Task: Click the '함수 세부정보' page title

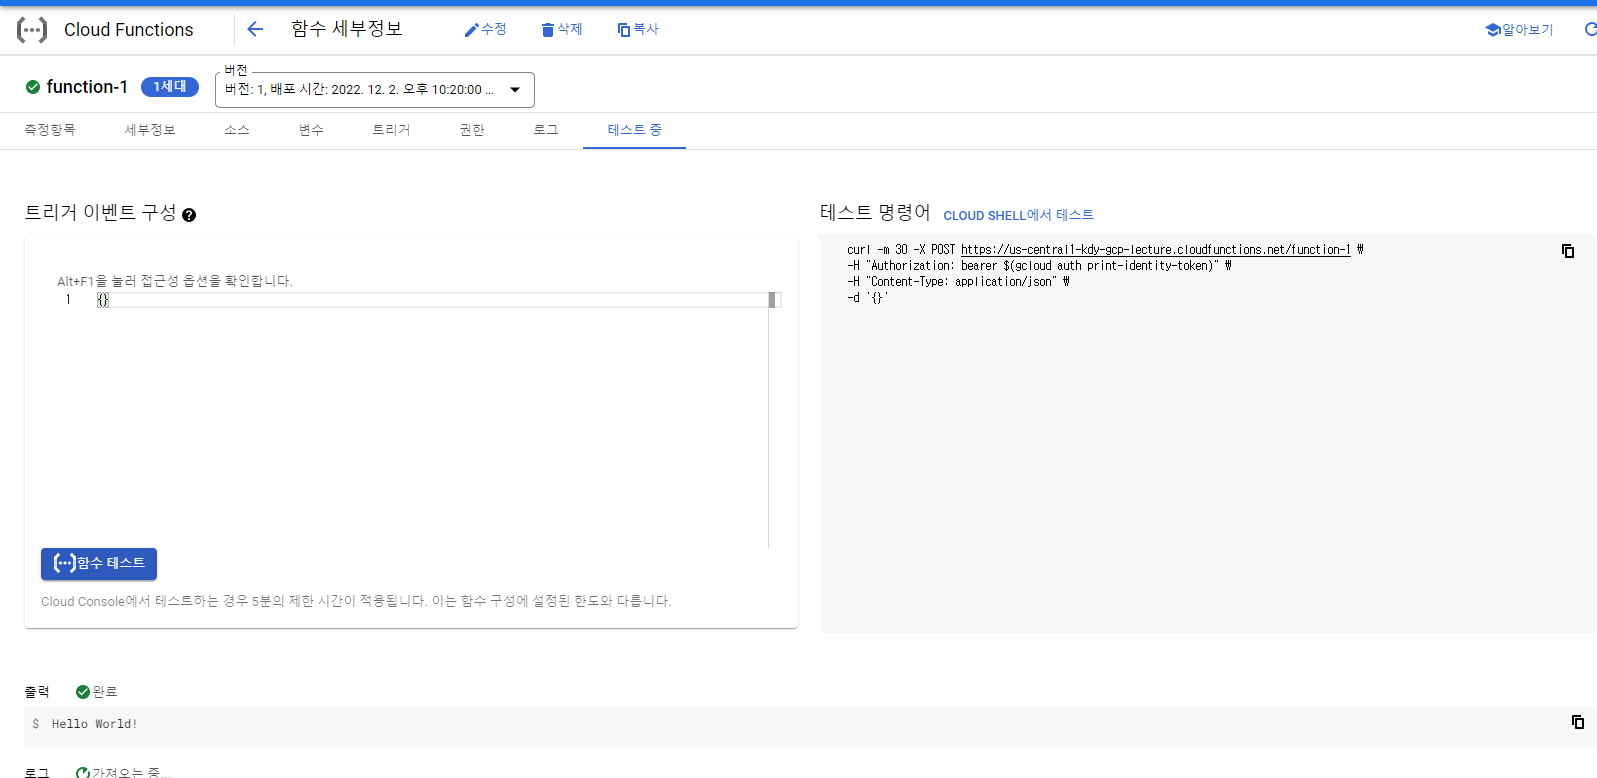Action: [347, 29]
